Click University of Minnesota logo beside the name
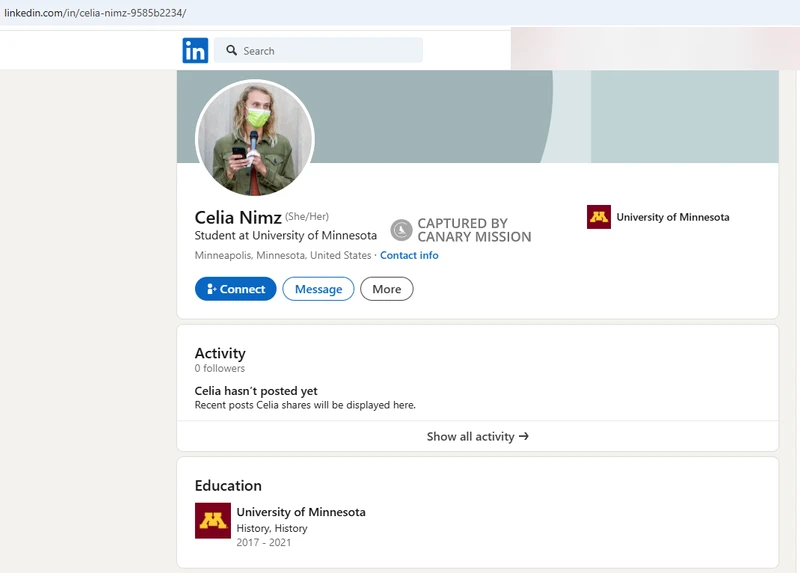The width and height of the screenshot is (800, 573). click(x=598, y=217)
